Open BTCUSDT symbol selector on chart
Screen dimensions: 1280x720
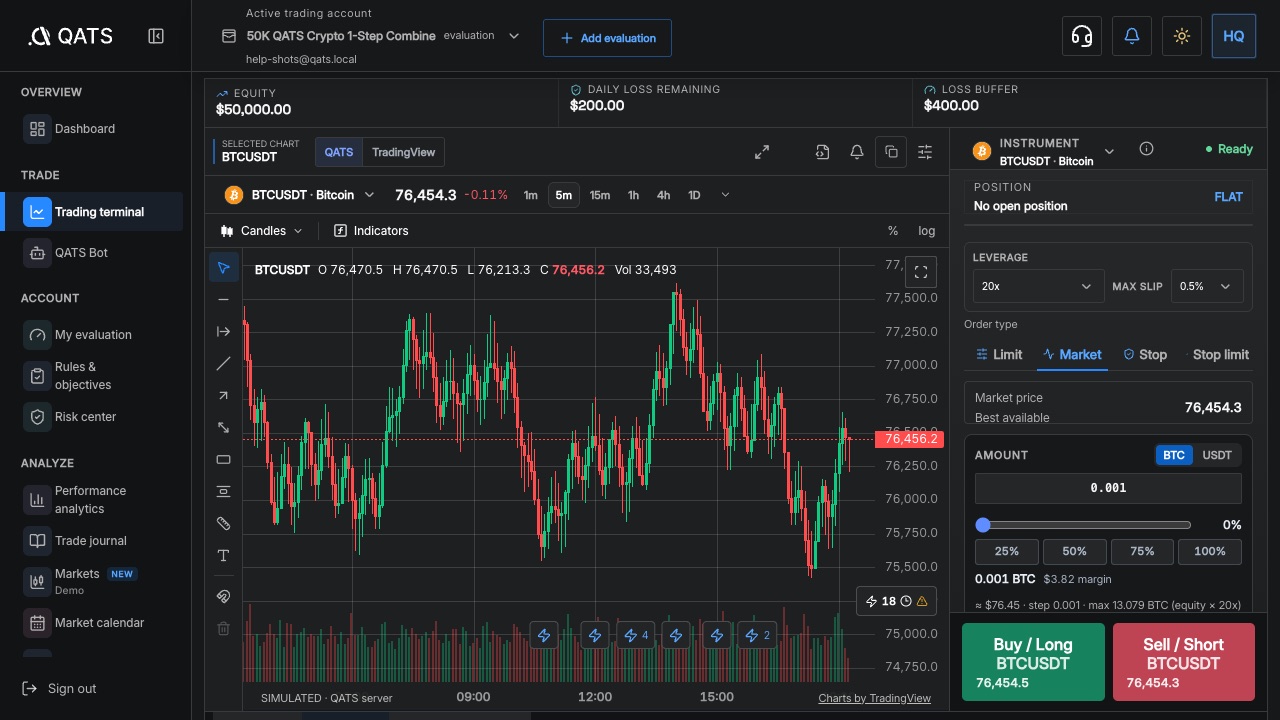(x=300, y=195)
